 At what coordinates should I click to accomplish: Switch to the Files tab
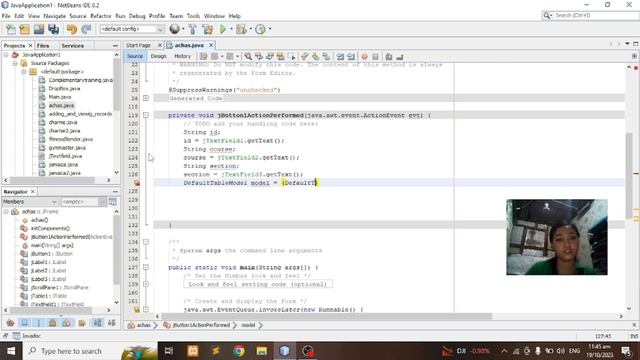coord(43,46)
